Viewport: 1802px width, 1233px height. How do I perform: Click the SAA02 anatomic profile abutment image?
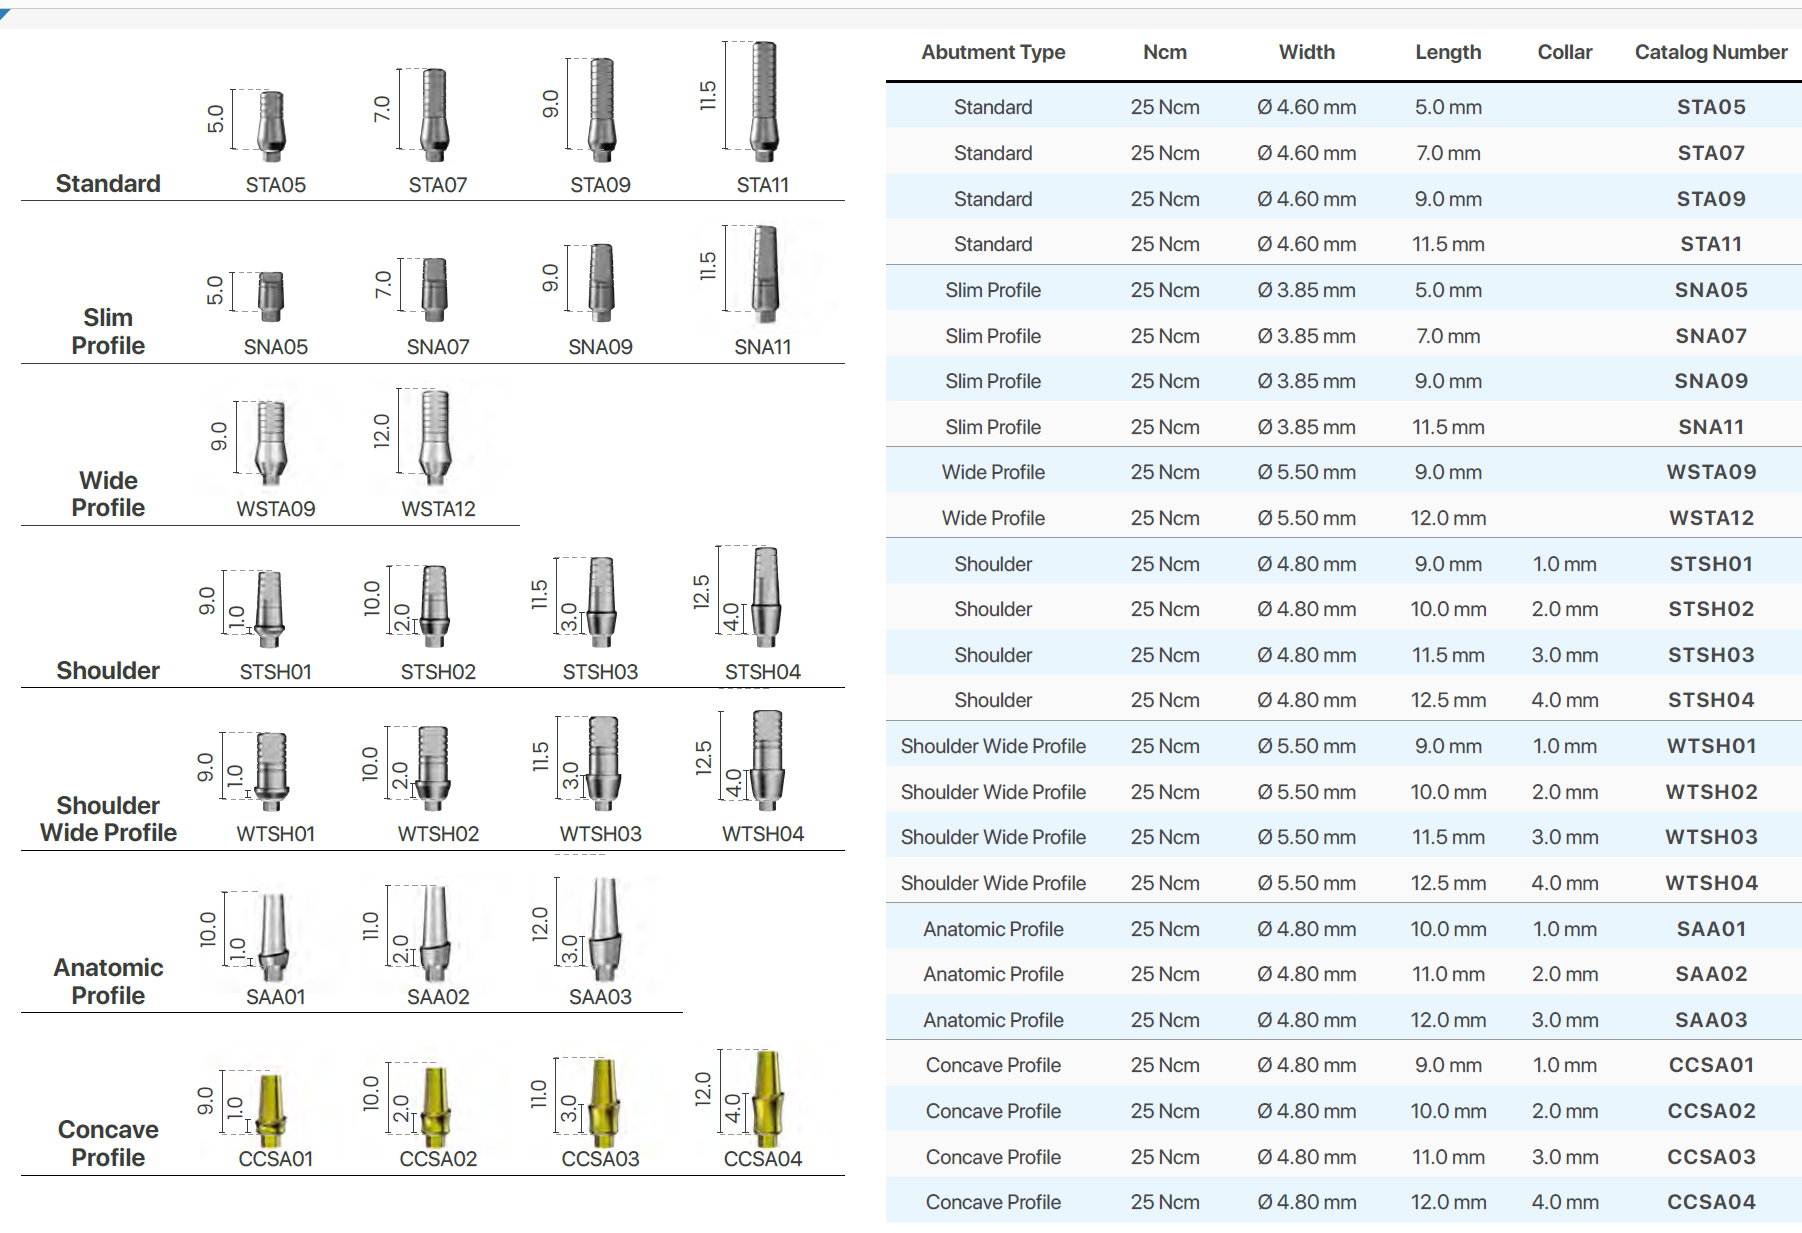click(x=433, y=933)
